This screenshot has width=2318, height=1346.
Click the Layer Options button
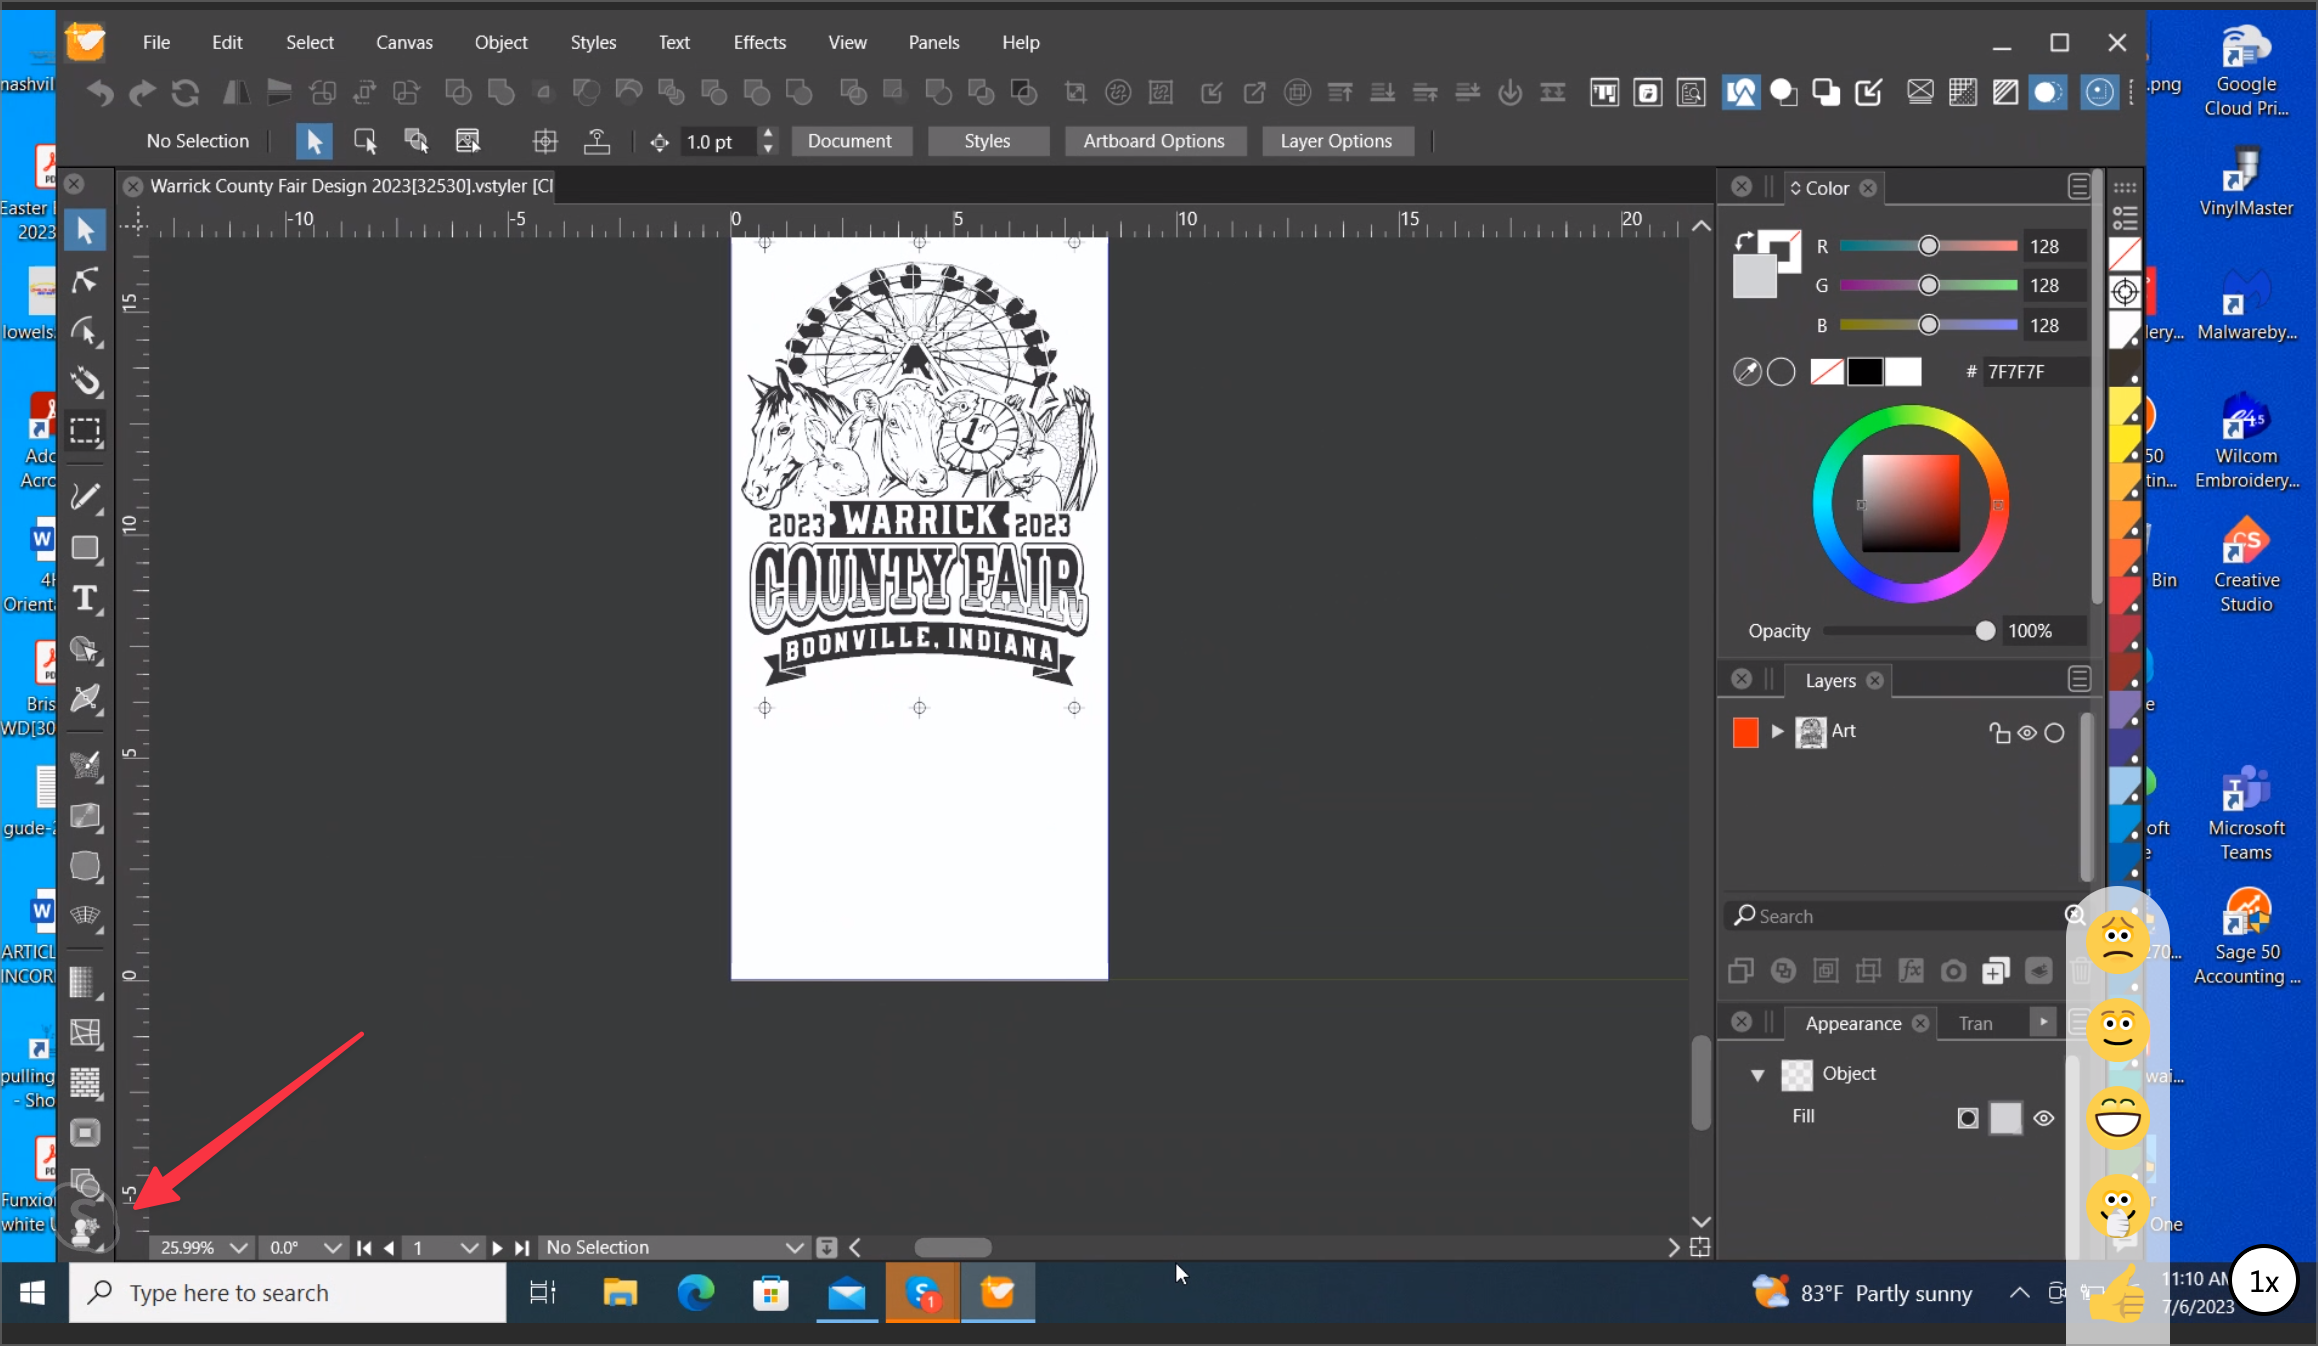pos(1335,141)
